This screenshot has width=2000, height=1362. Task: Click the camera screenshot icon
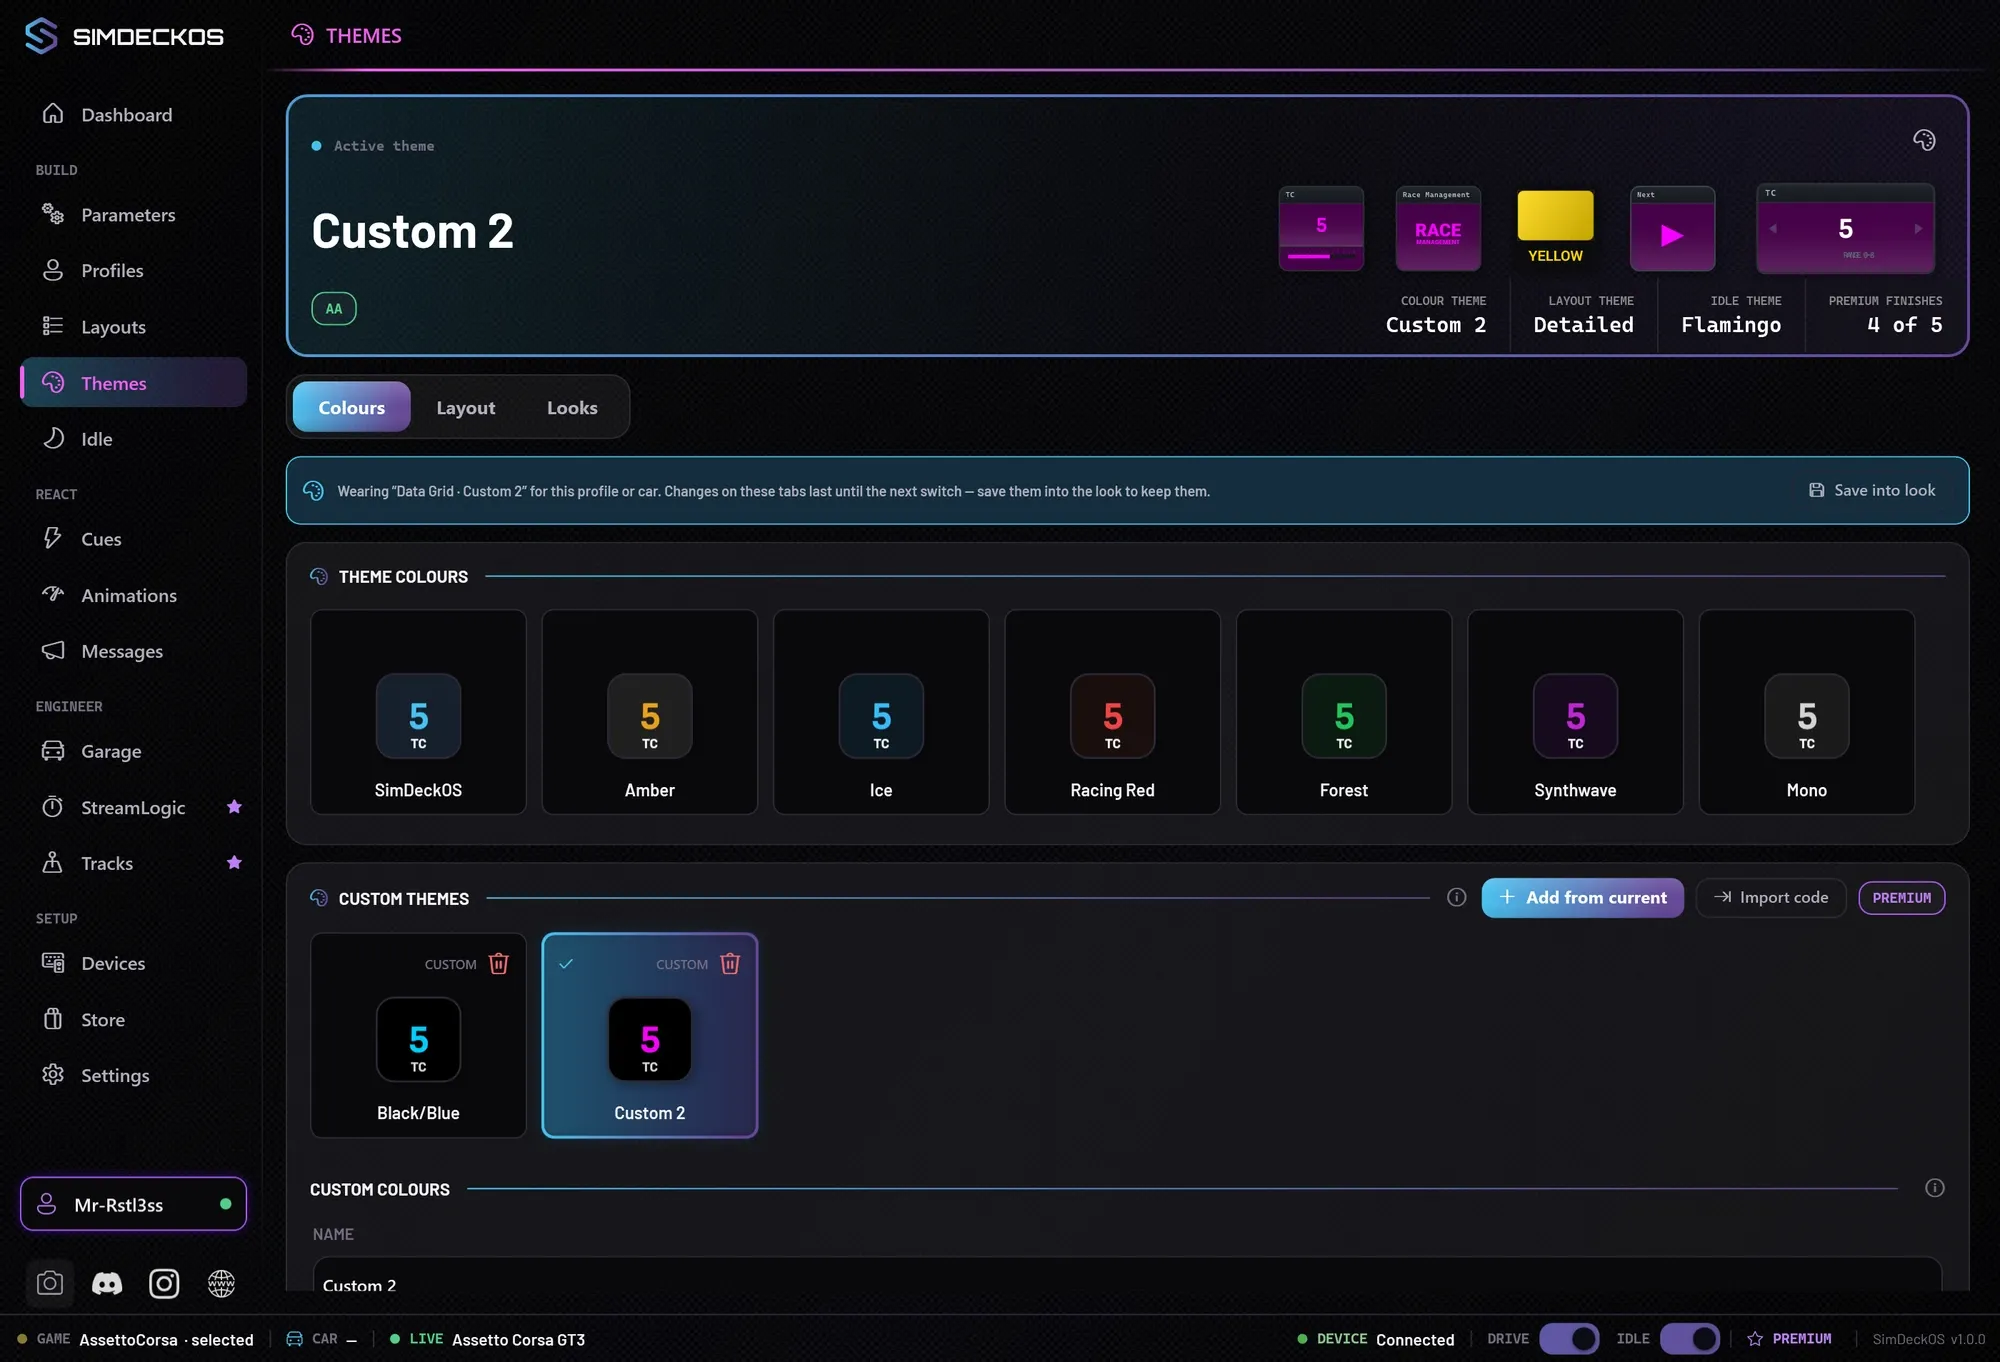(49, 1283)
